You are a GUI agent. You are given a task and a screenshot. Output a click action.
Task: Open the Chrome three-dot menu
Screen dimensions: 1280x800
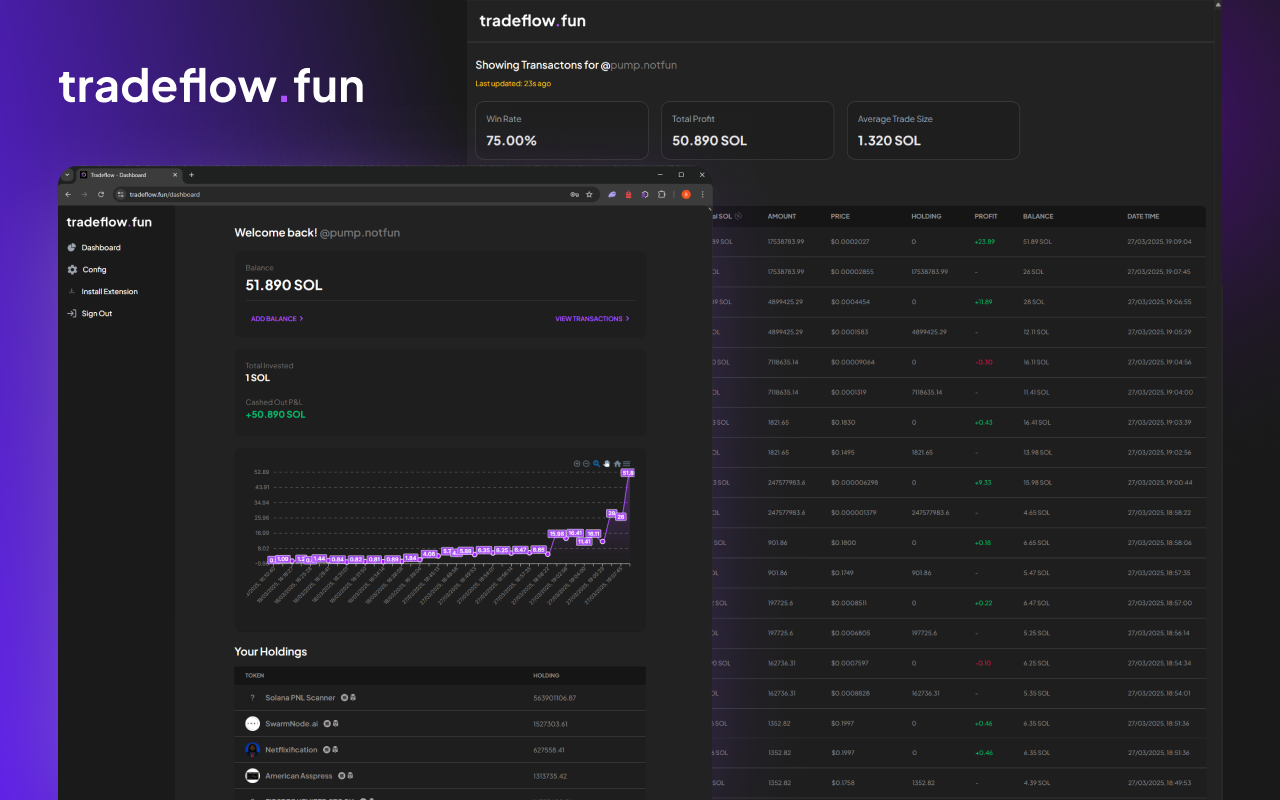[702, 194]
